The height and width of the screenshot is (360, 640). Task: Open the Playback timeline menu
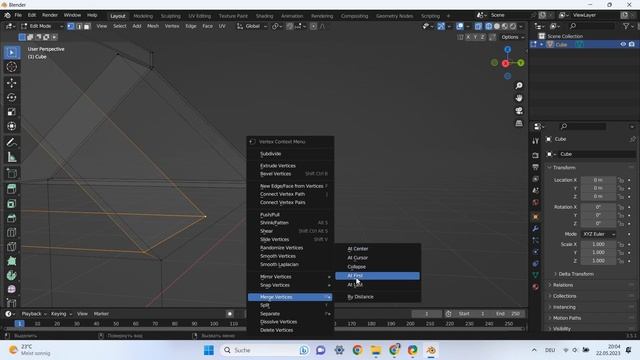[34, 314]
